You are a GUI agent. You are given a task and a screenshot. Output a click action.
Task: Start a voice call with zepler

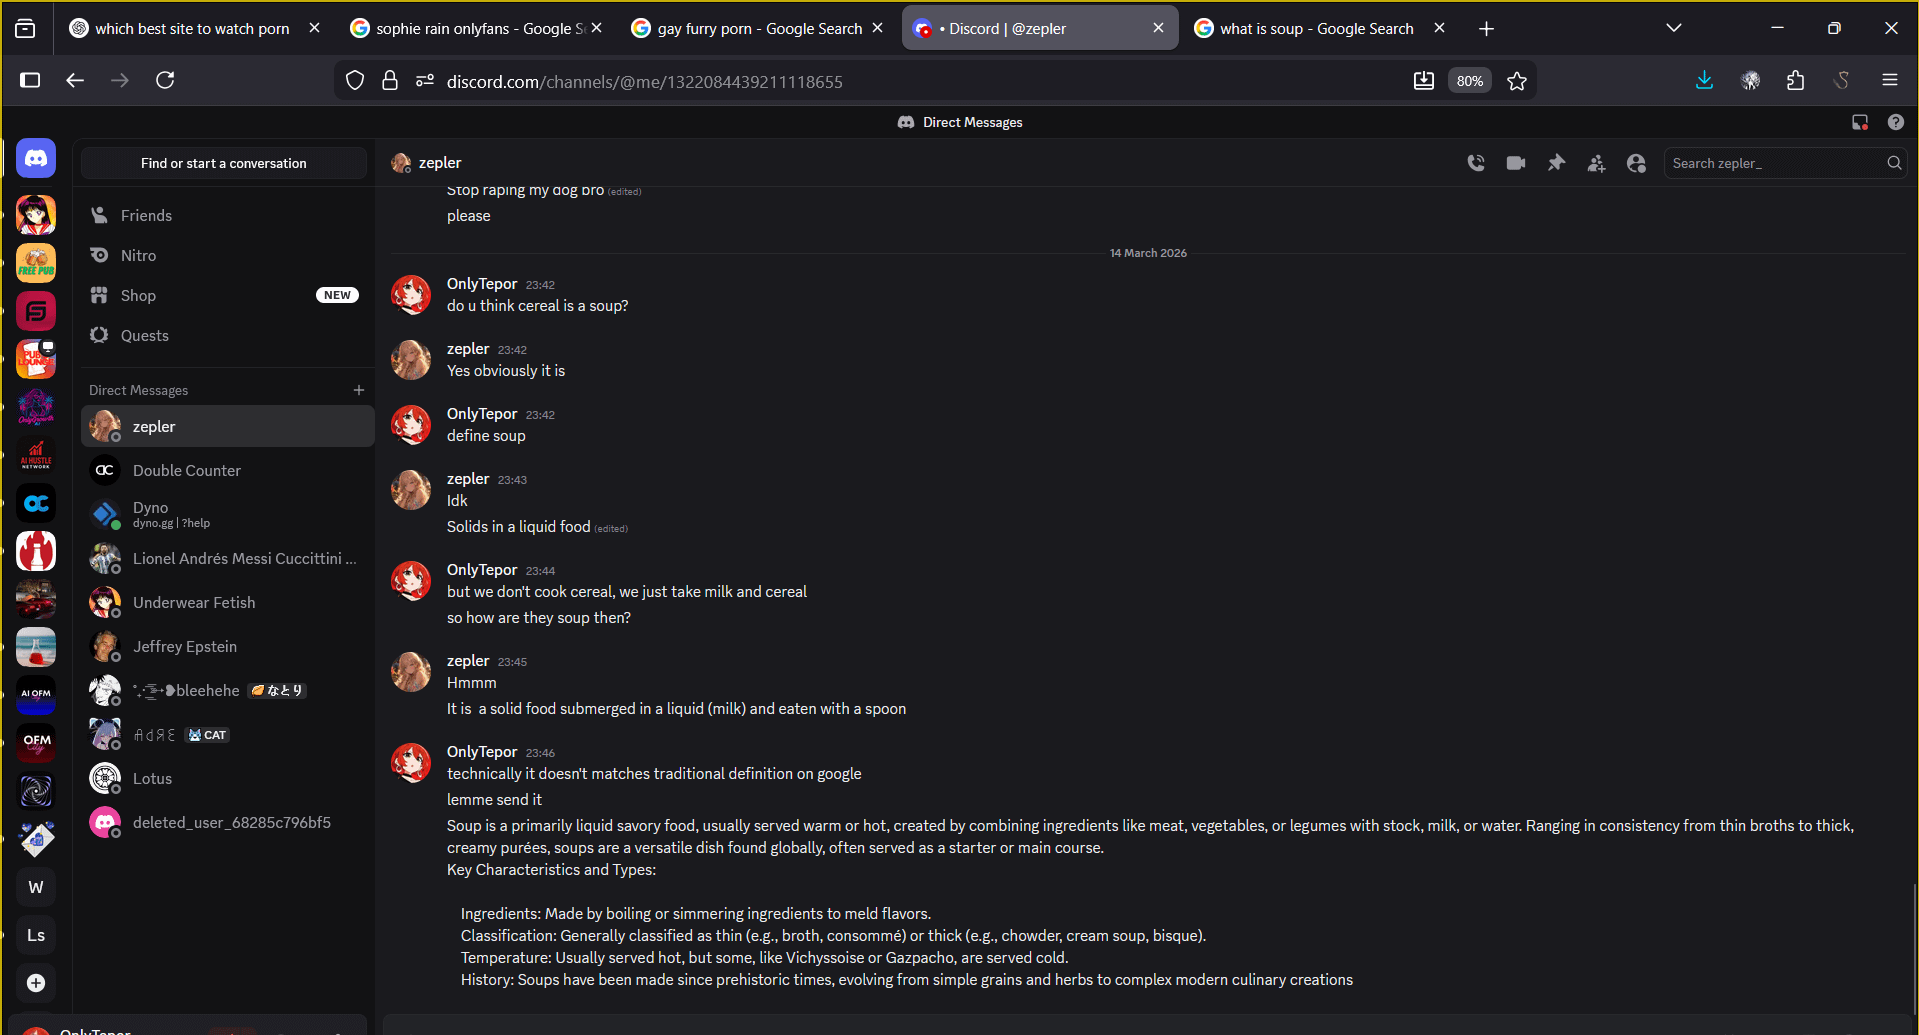click(x=1476, y=163)
